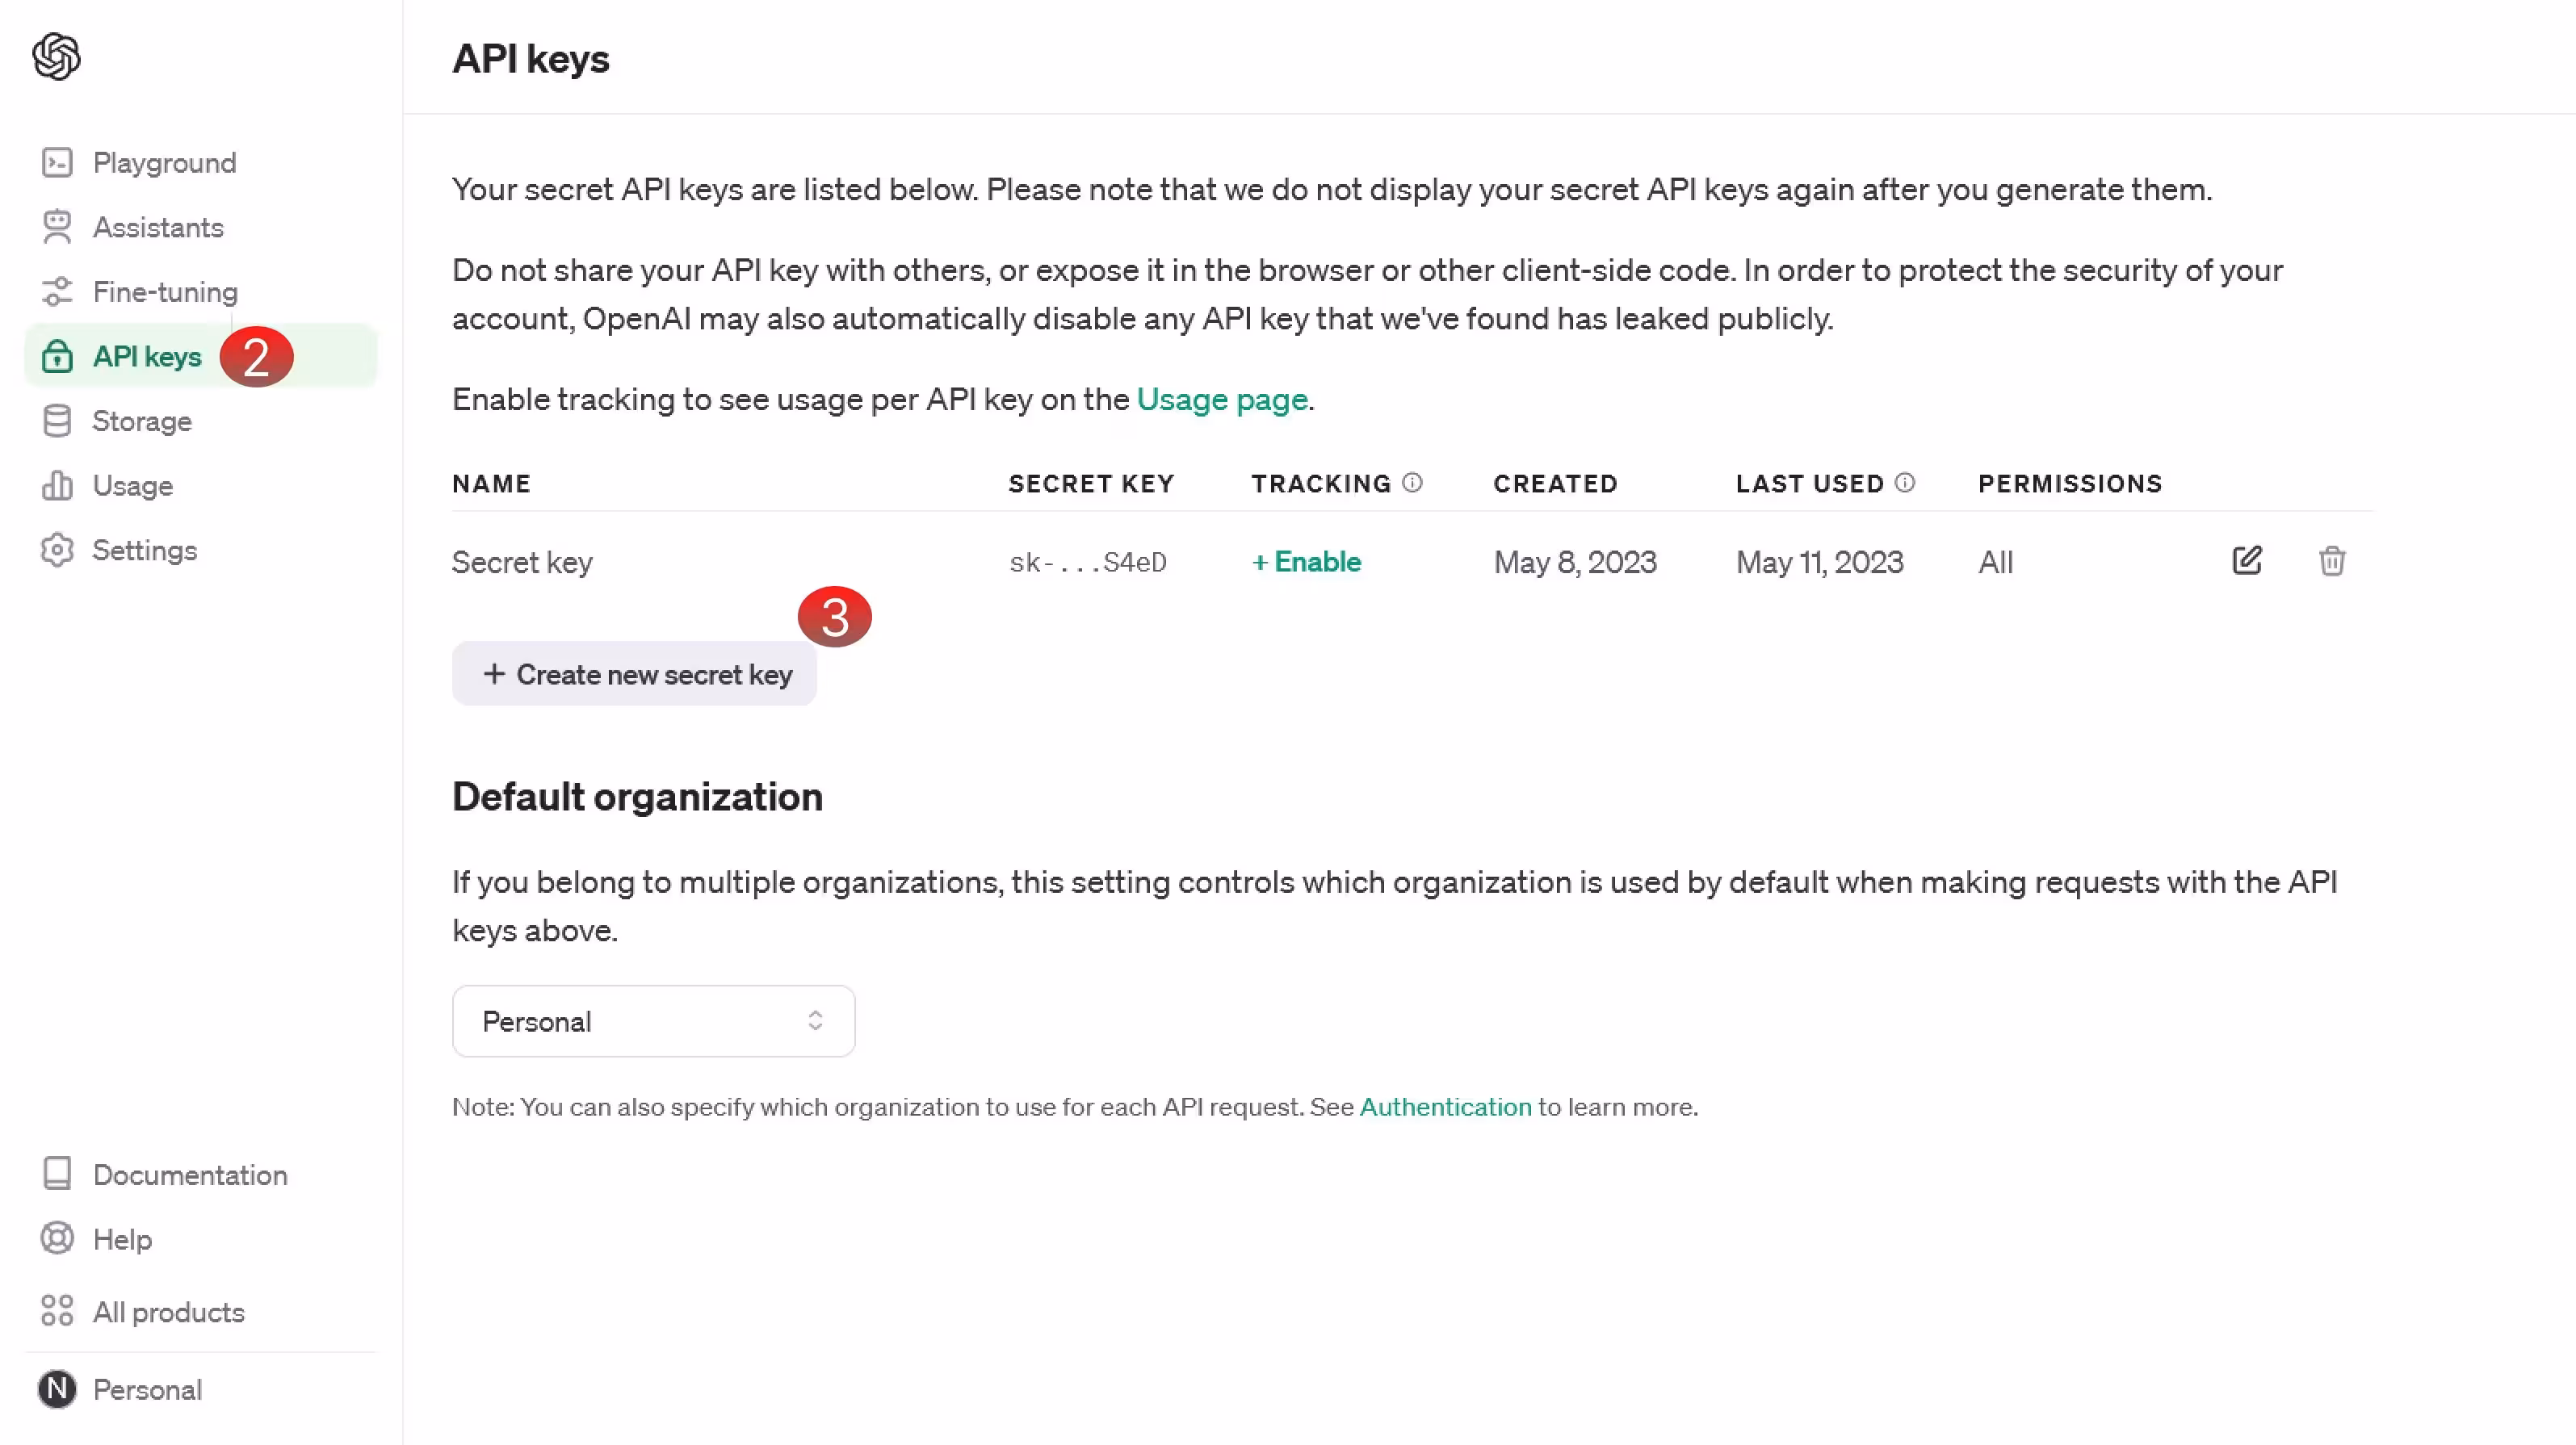The width and height of the screenshot is (2576, 1445).
Task: Click the Assistants robot icon in sidebar
Action: pyautogui.click(x=57, y=227)
